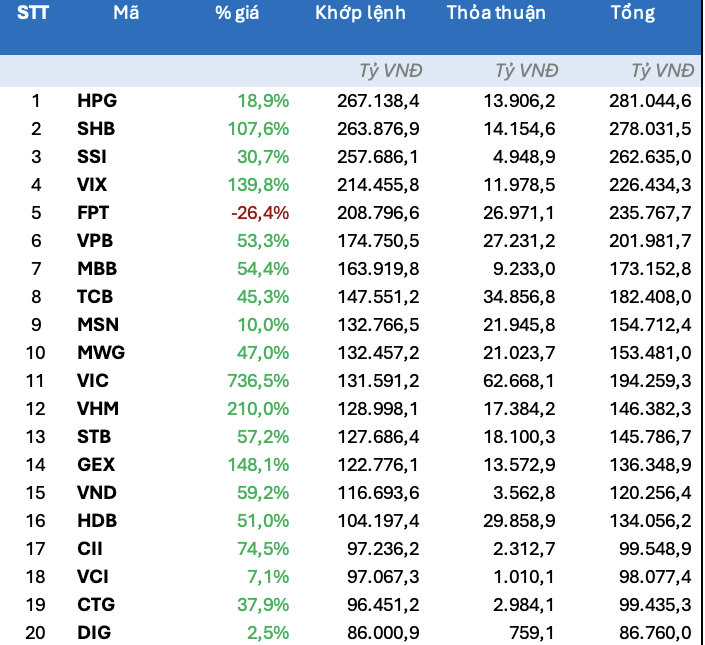Click the Mã column header
This screenshot has height=645, width=705.
point(126,13)
